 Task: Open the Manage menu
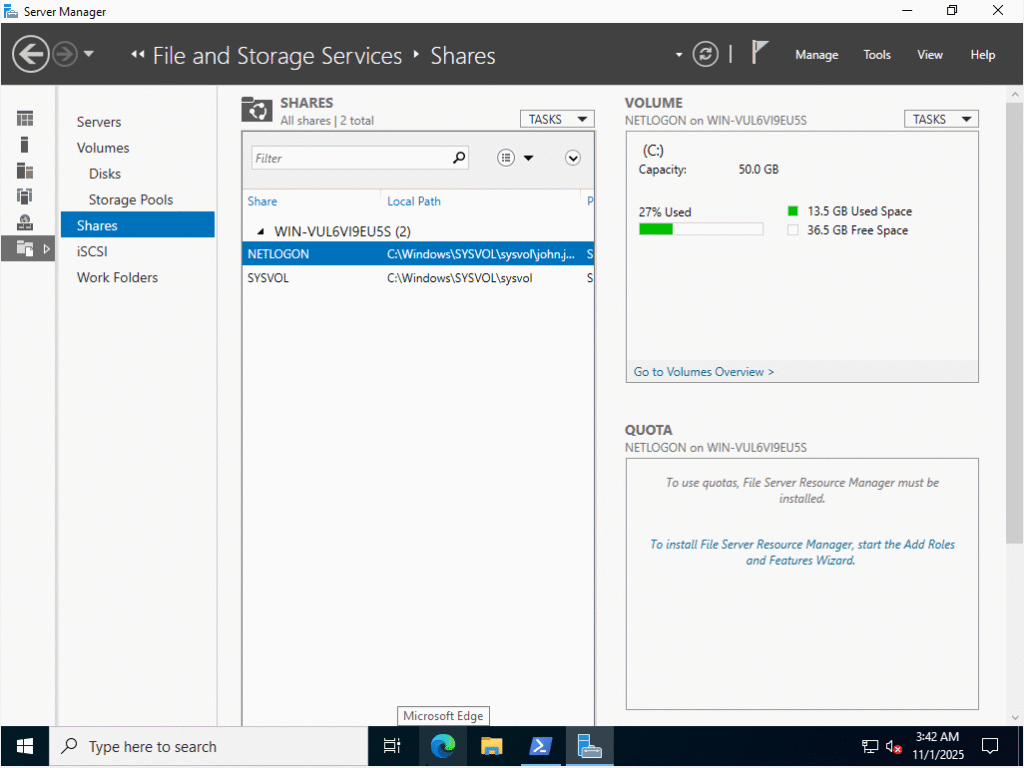coord(816,55)
